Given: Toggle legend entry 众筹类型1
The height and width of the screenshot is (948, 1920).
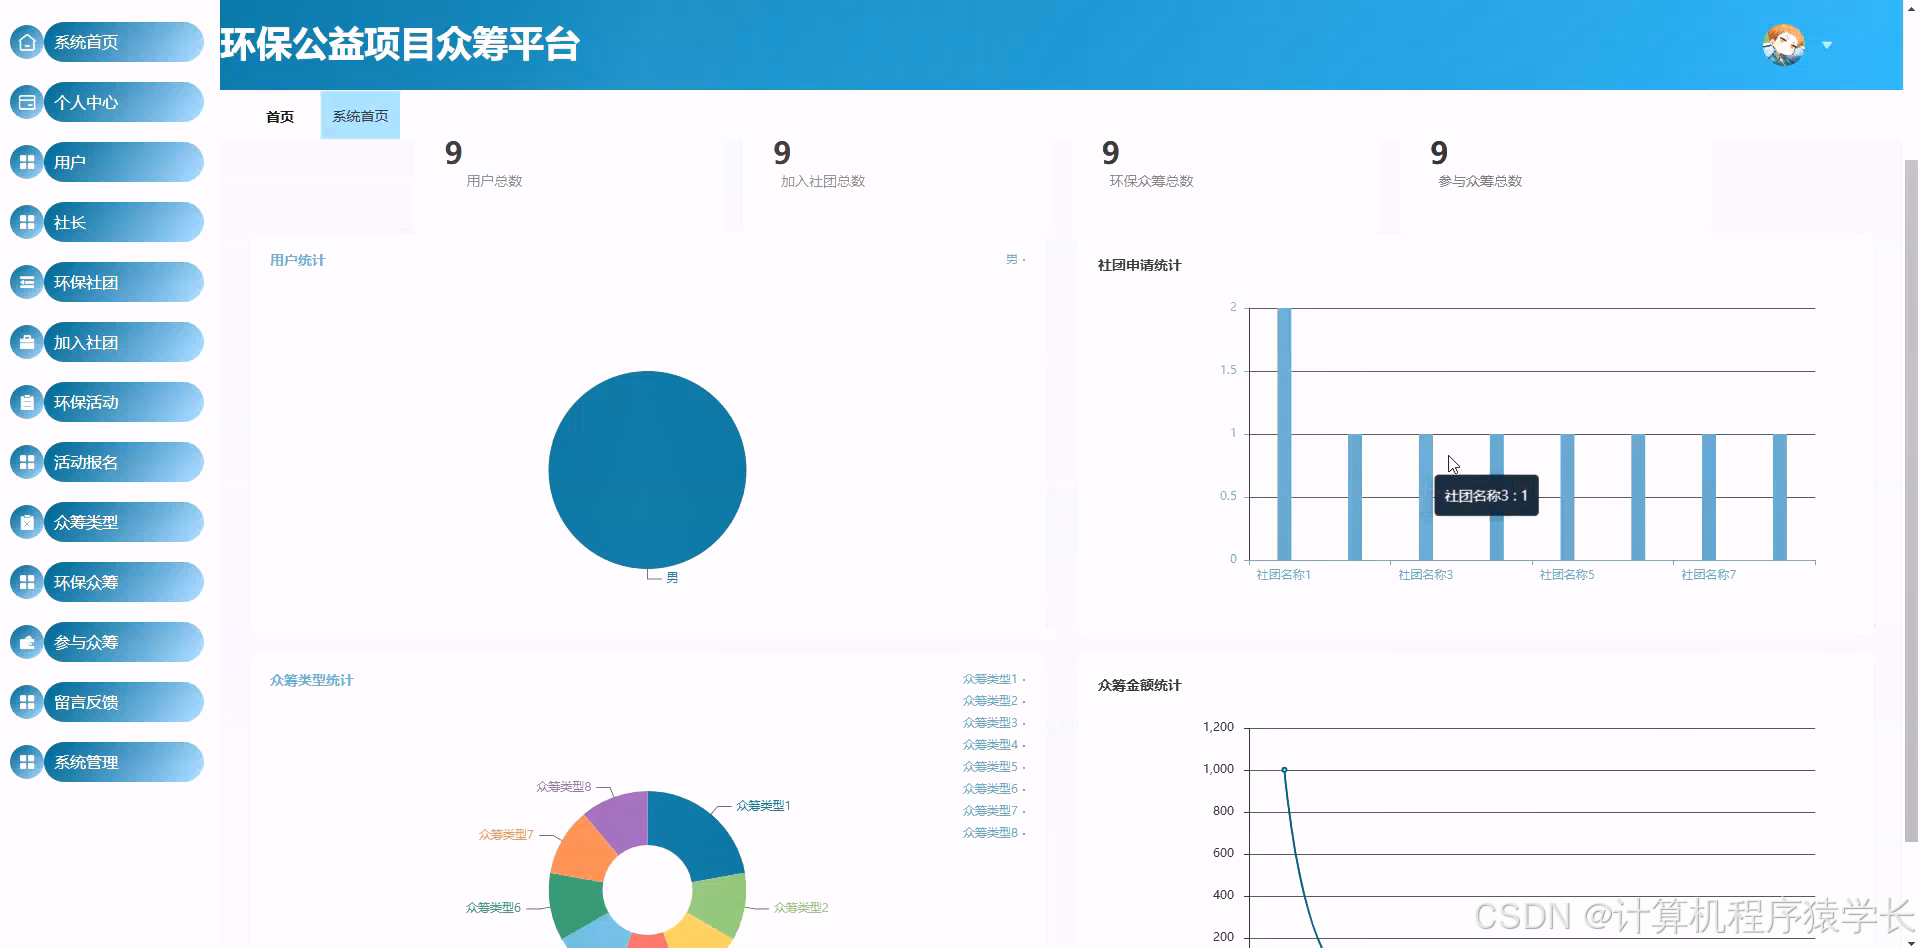Looking at the screenshot, I should tap(994, 679).
